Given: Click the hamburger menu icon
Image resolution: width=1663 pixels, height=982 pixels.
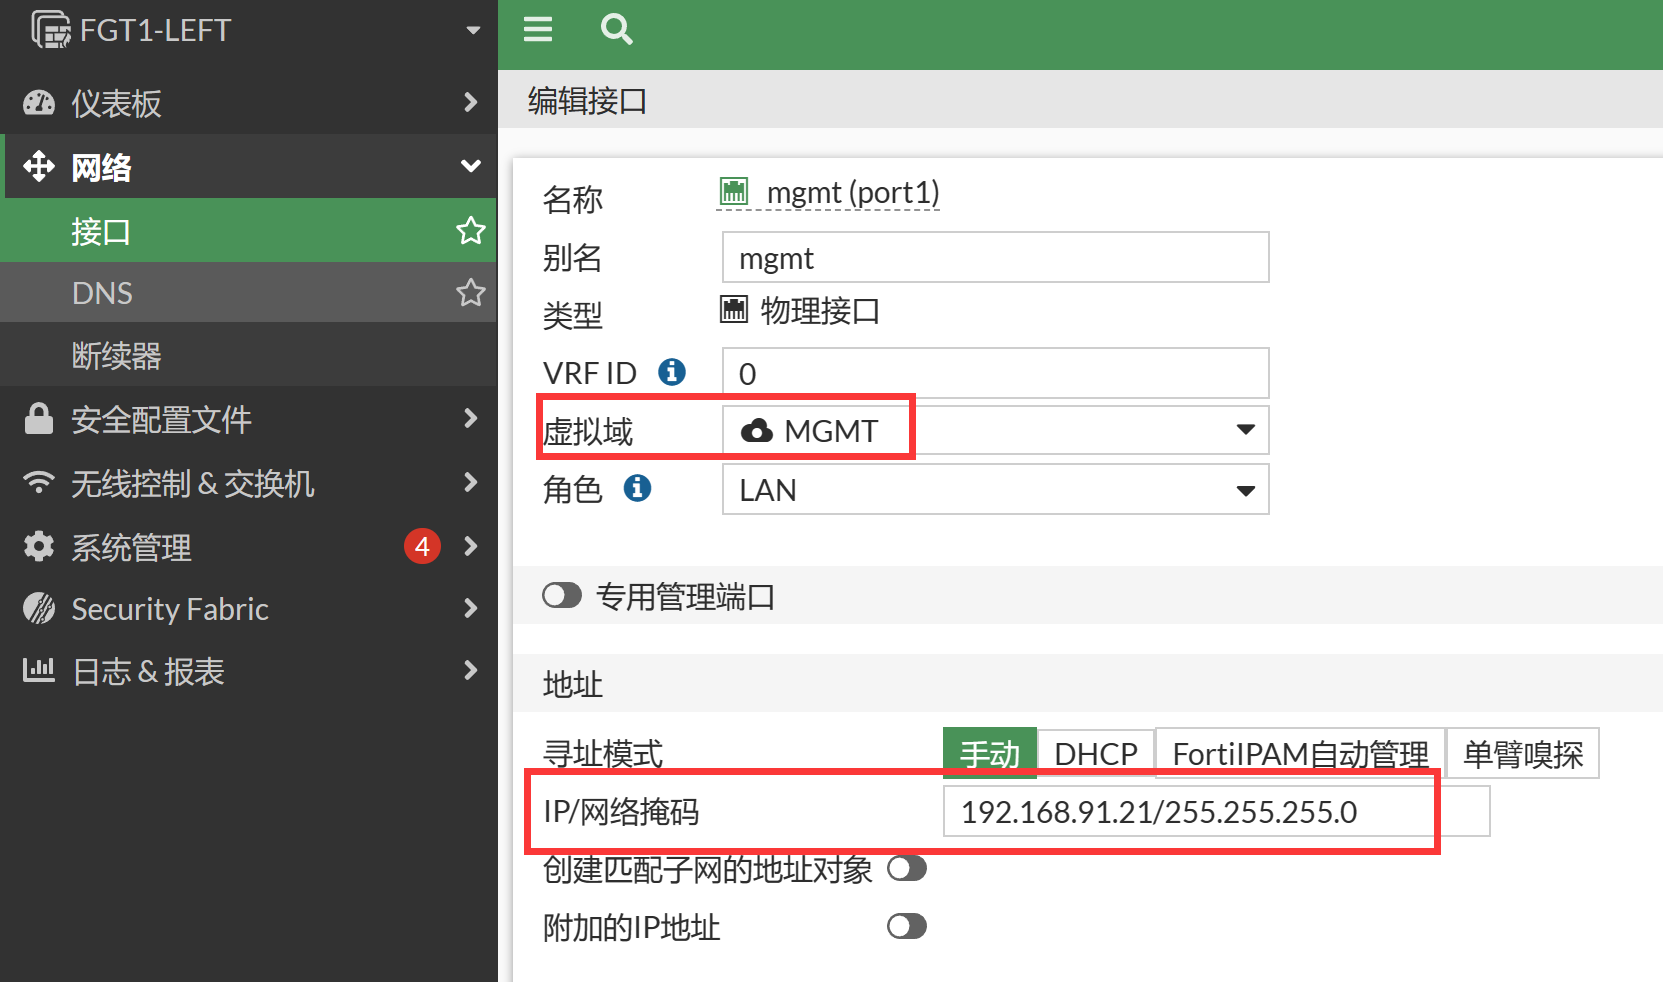Looking at the screenshot, I should 538,29.
